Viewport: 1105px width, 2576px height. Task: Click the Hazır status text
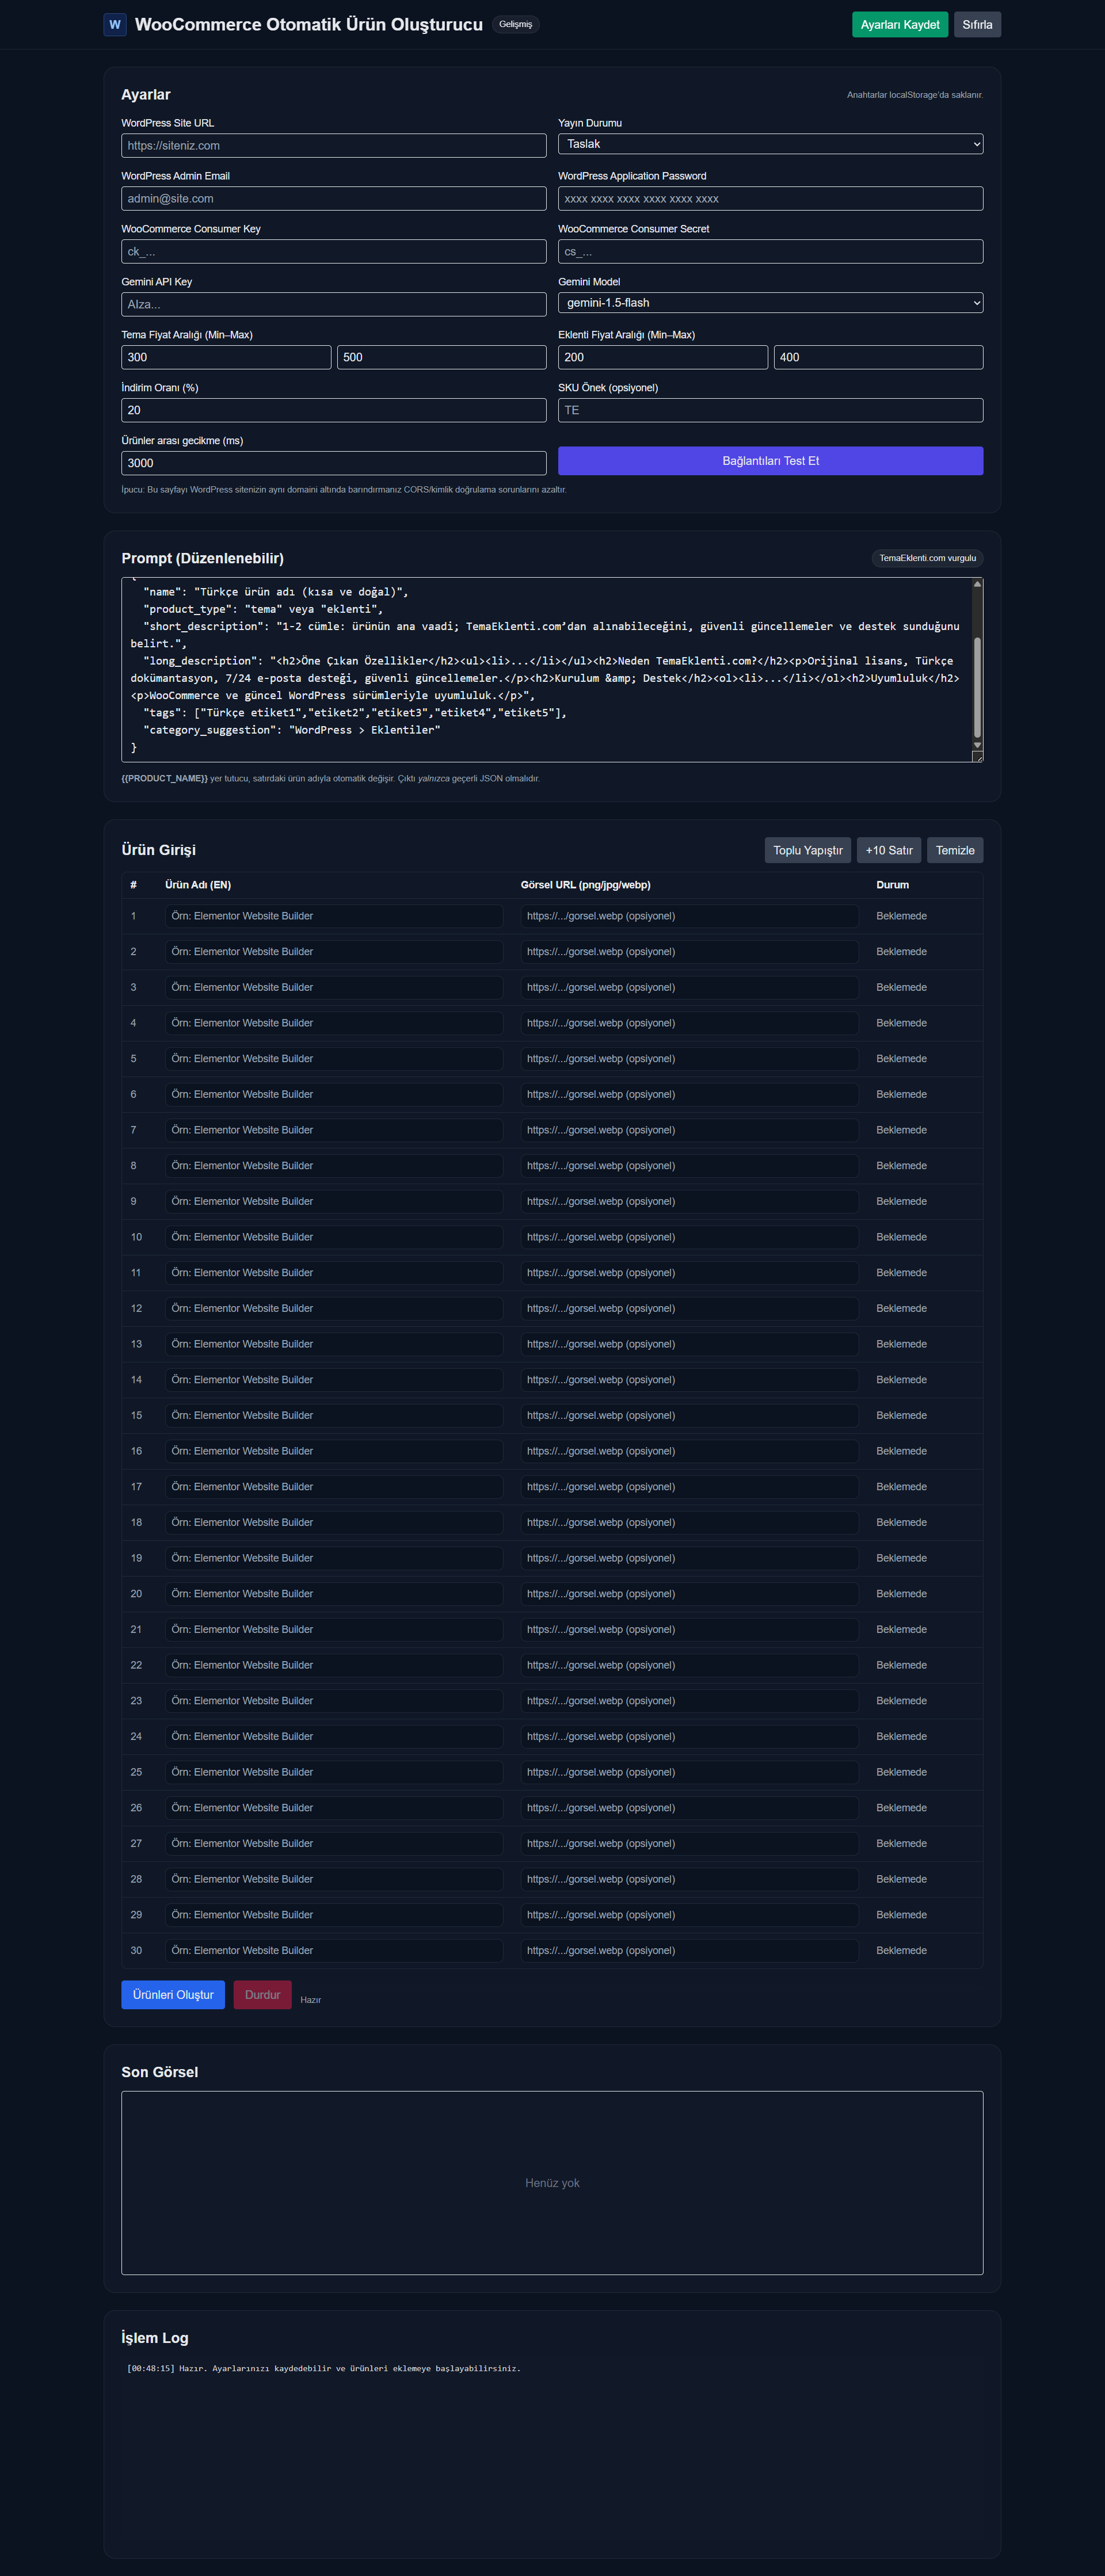coord(311,2000)
